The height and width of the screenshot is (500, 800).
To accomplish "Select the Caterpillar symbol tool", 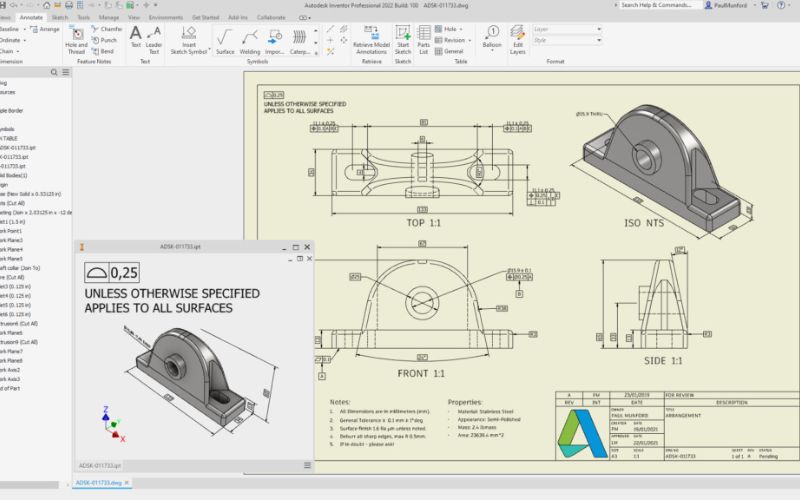I will pyautogui.click(x=299, y=41).
